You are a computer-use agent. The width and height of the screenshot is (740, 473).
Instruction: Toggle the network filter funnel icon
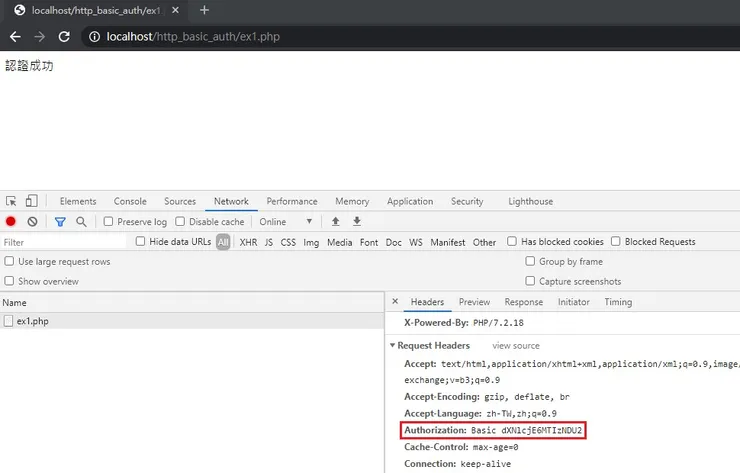pos(60,222)
